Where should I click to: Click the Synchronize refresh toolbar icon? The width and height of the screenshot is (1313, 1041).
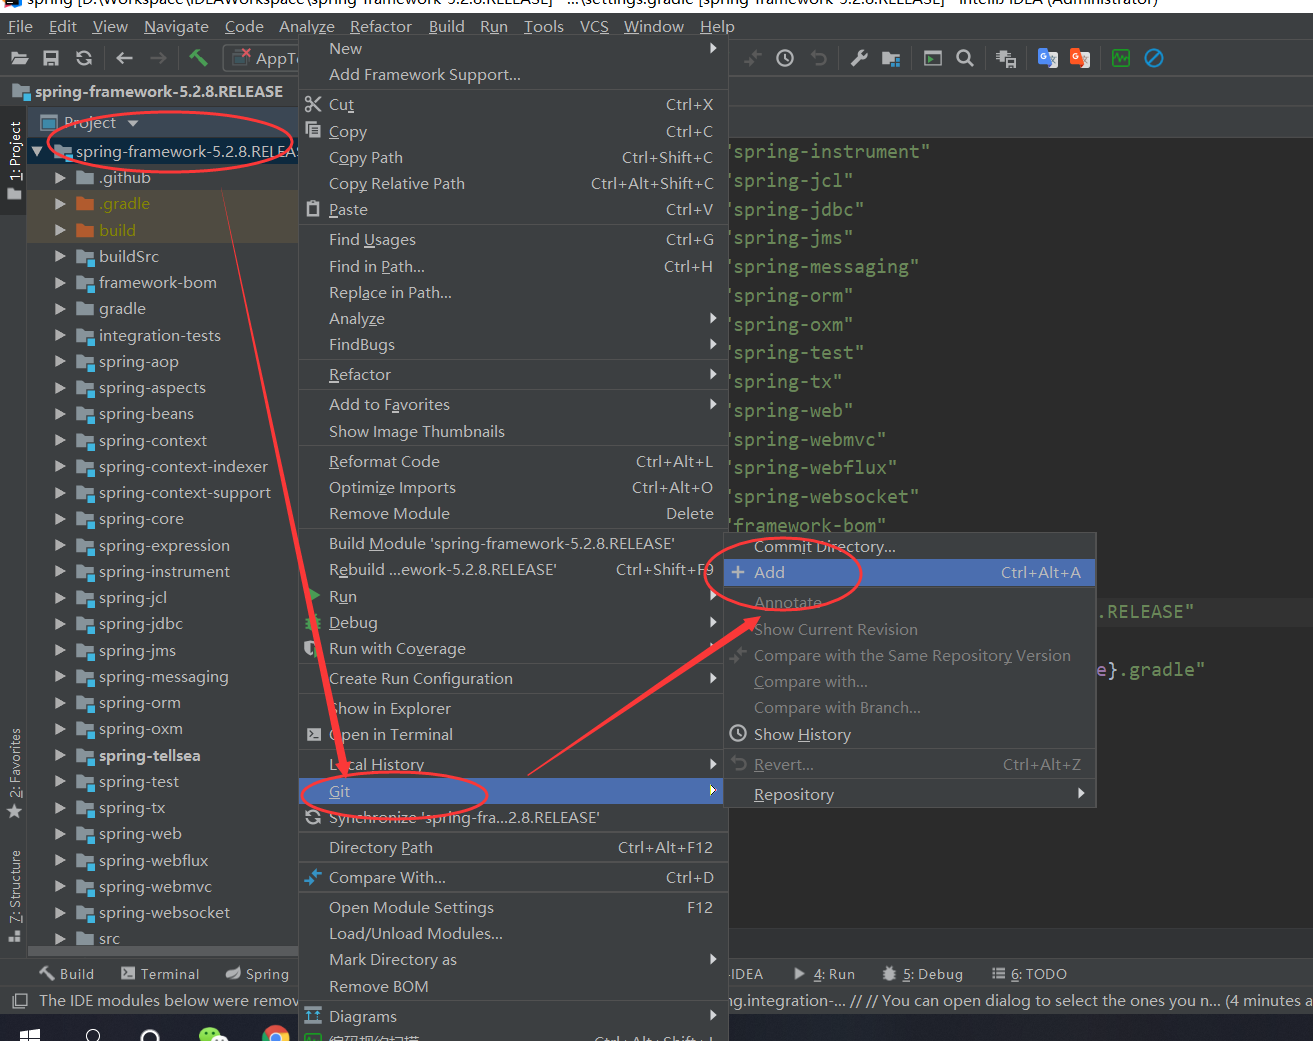(x=84, y=58)
